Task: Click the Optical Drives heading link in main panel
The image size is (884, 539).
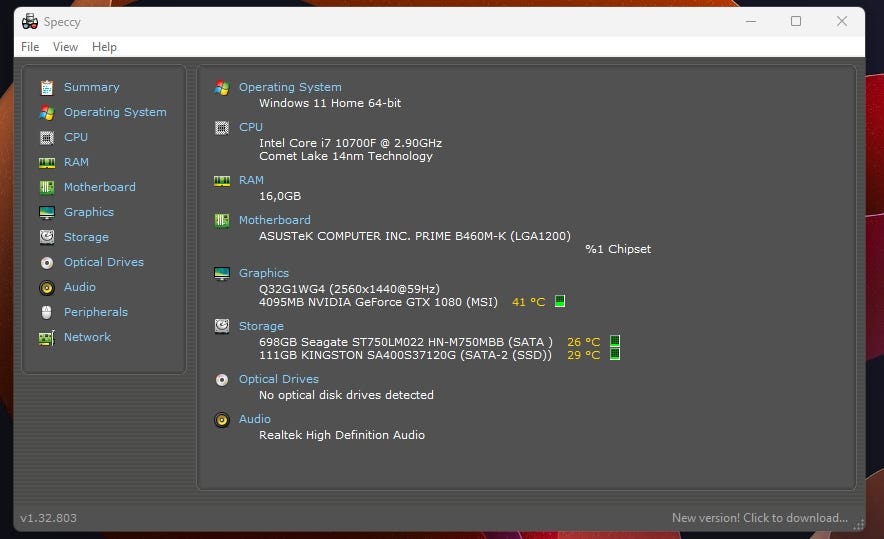Action: (279, 379)
